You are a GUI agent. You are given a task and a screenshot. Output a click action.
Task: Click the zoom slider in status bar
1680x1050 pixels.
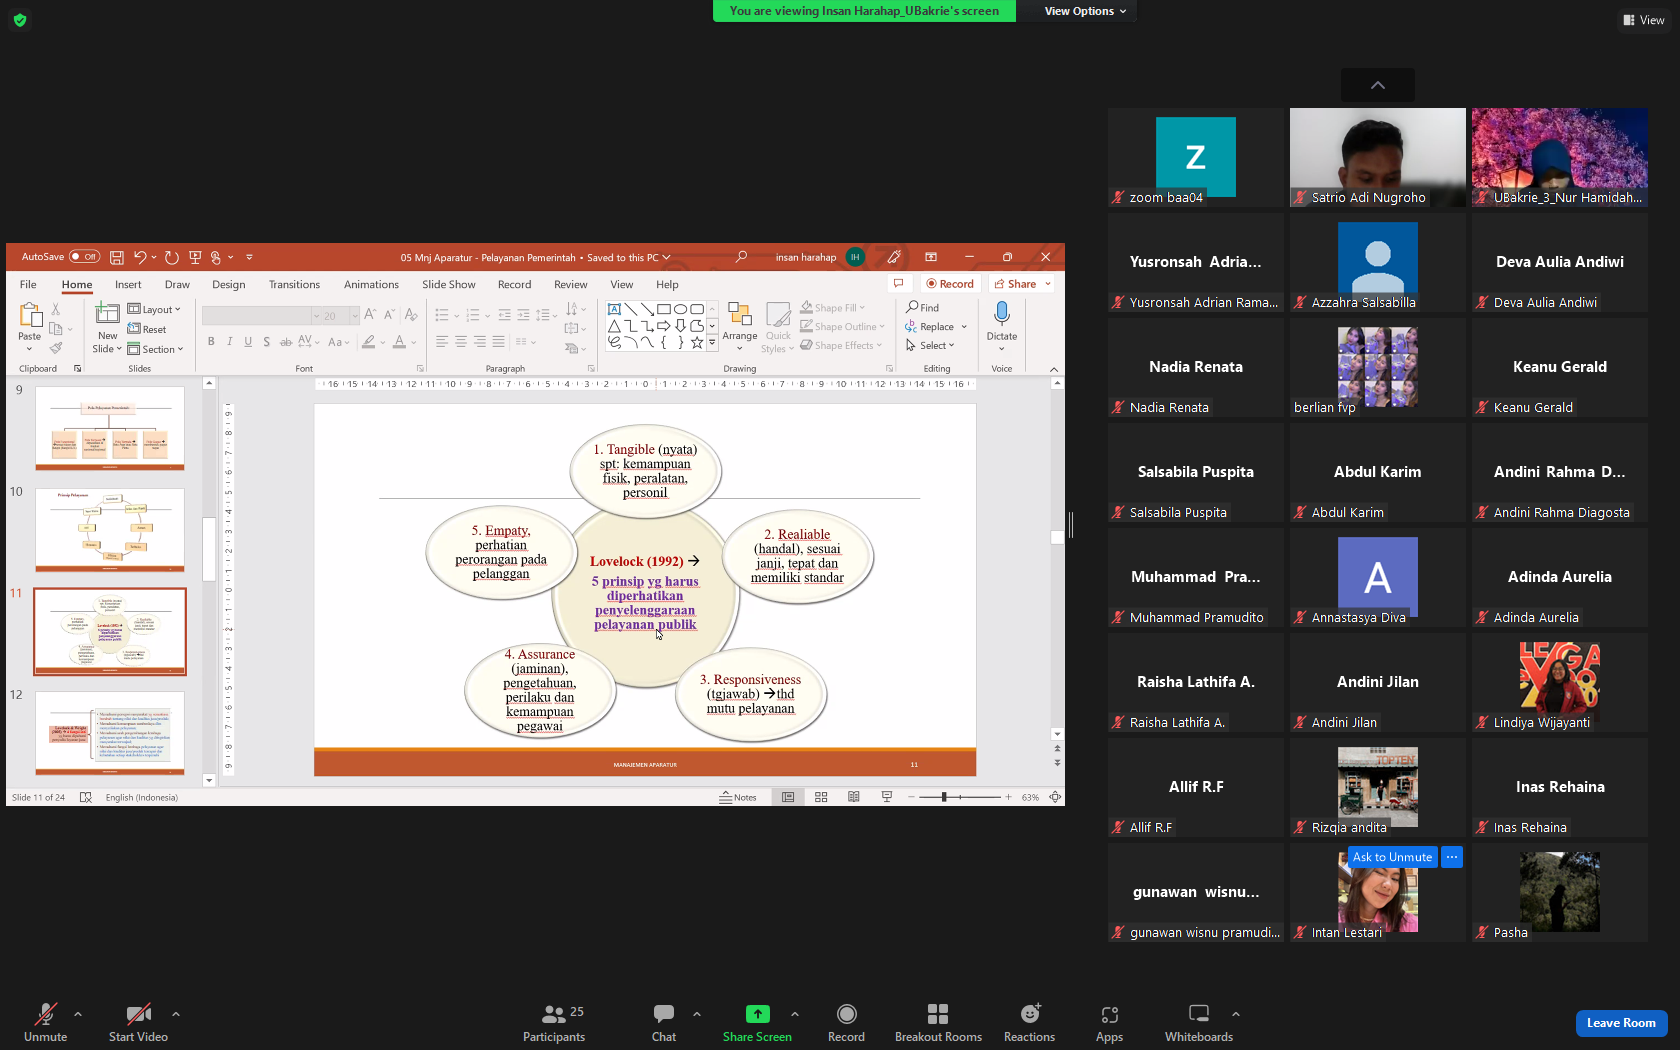pyautogui.click(x=944, y=797)
